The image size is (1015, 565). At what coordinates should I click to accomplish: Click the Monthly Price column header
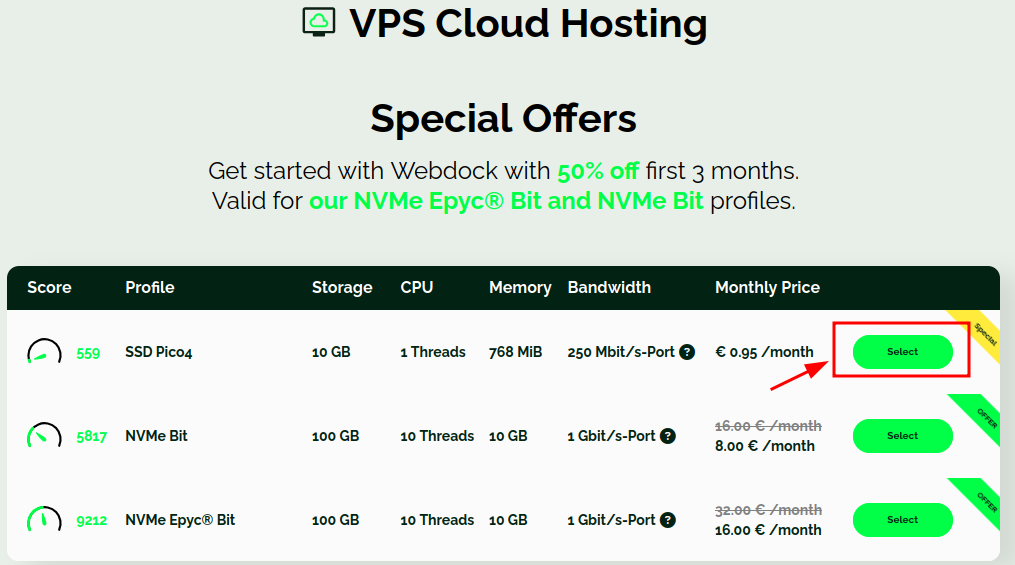tap(767, 288)
